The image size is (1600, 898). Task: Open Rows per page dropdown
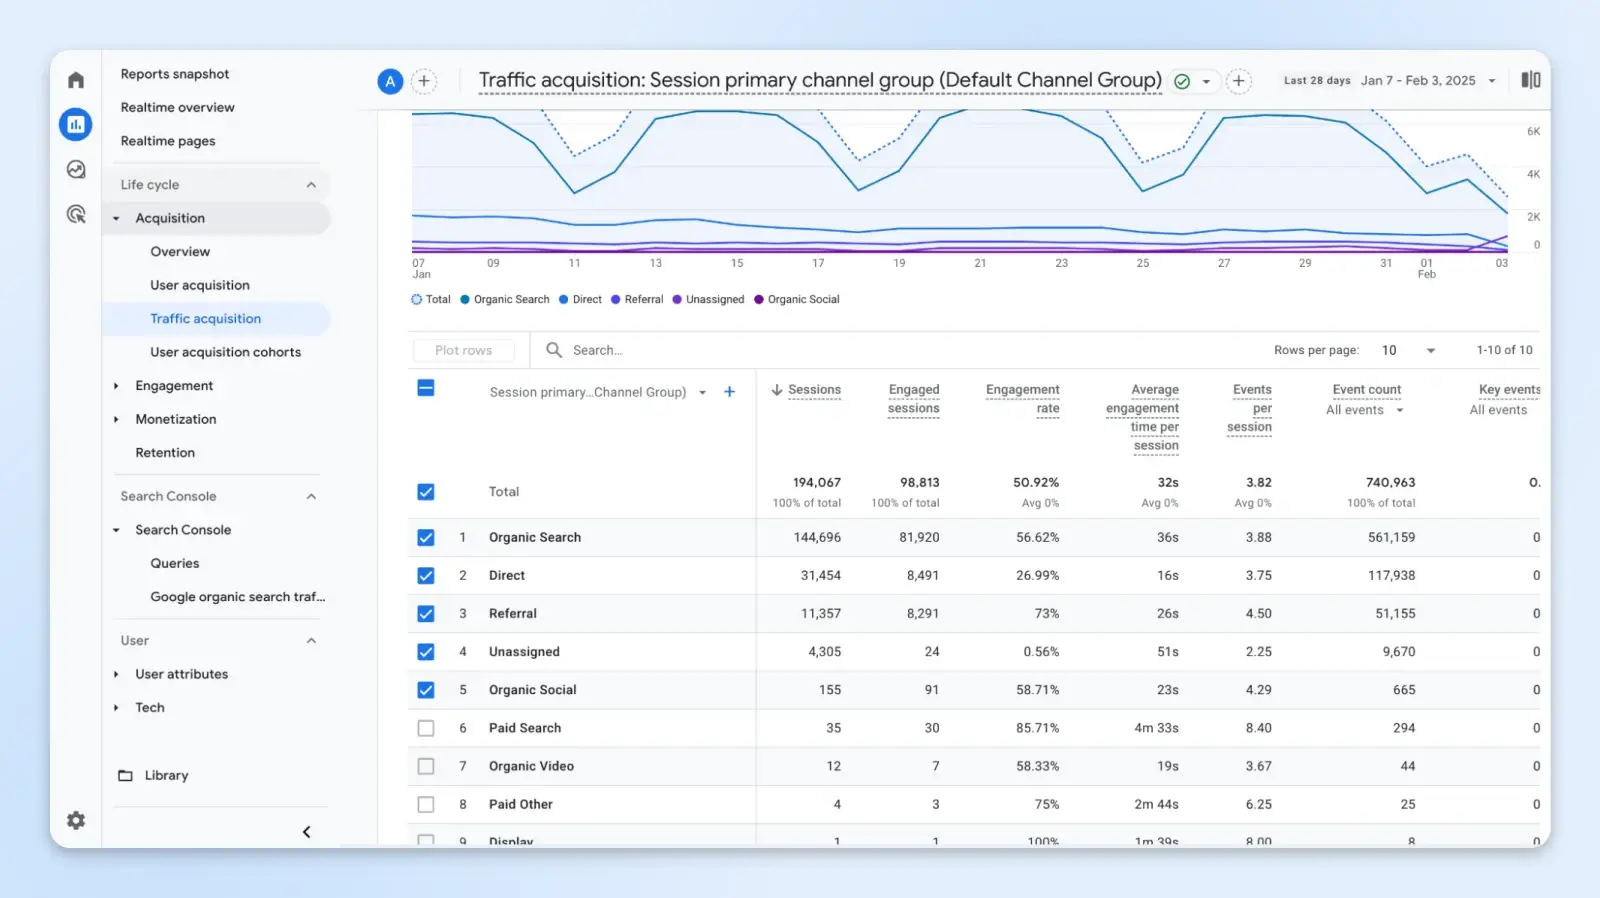pos(1408,350)
